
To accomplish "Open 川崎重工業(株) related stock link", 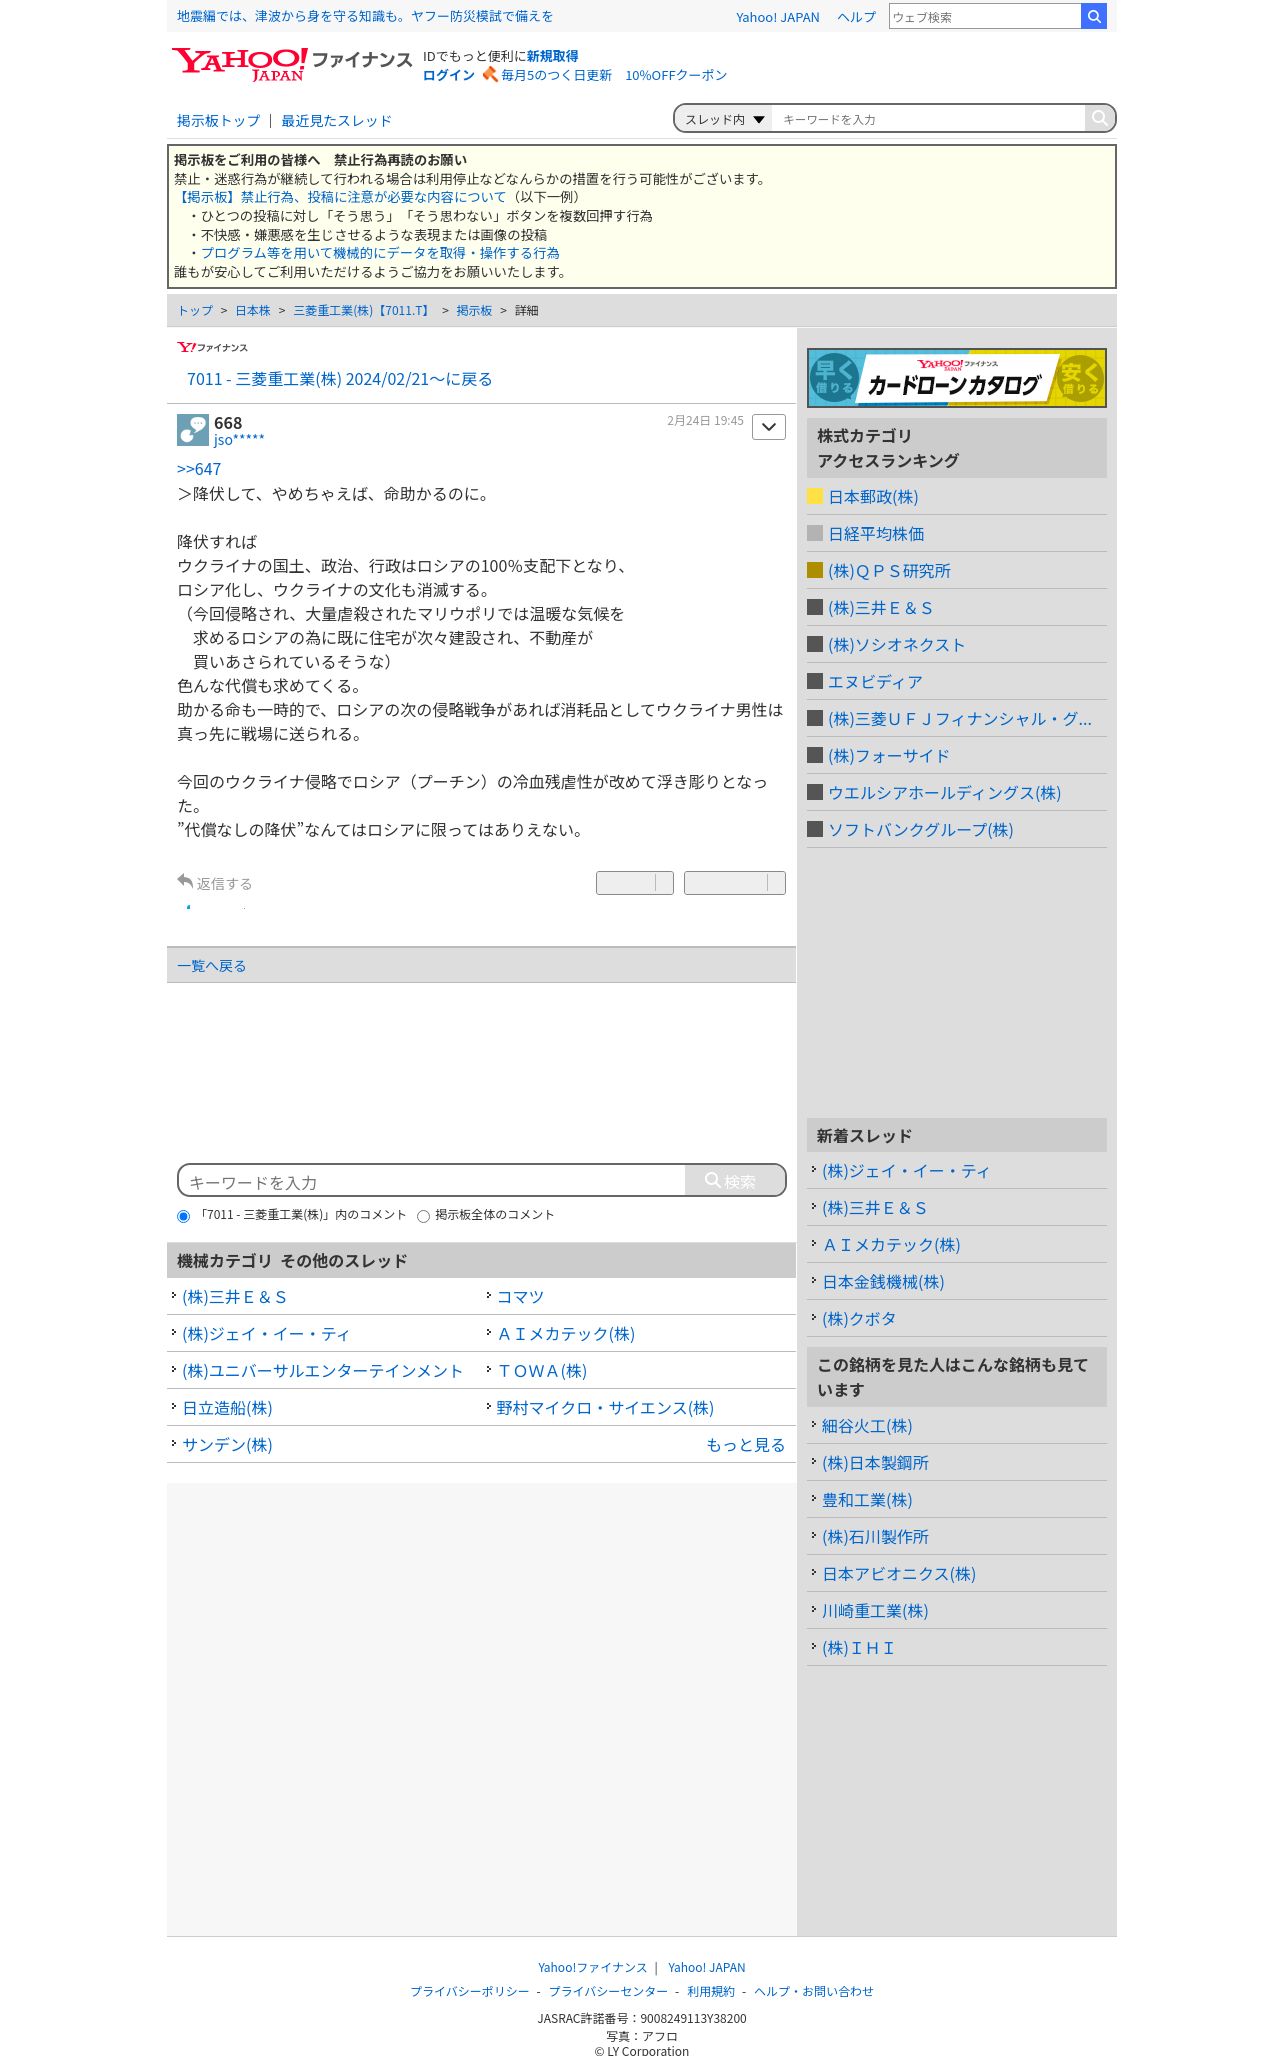I will 875,1611.
